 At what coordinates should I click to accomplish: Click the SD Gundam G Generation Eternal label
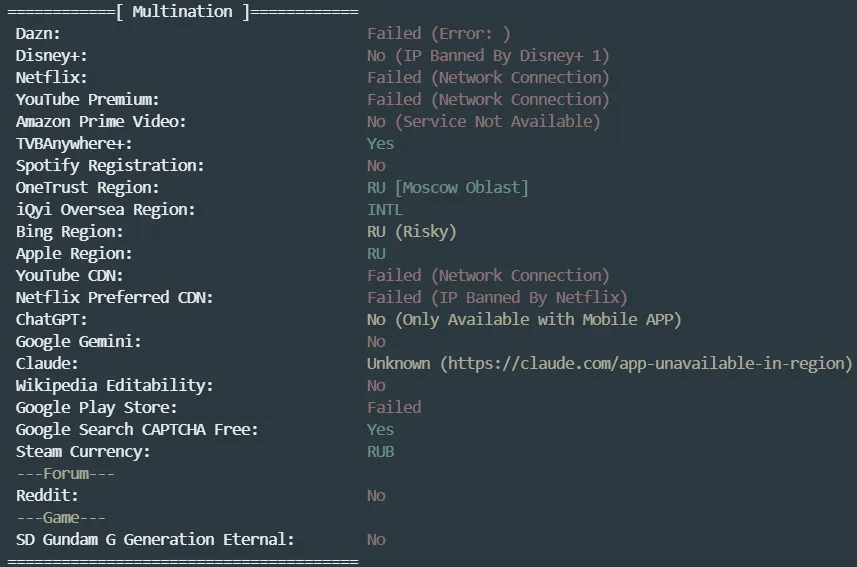(x=155, y=540)
